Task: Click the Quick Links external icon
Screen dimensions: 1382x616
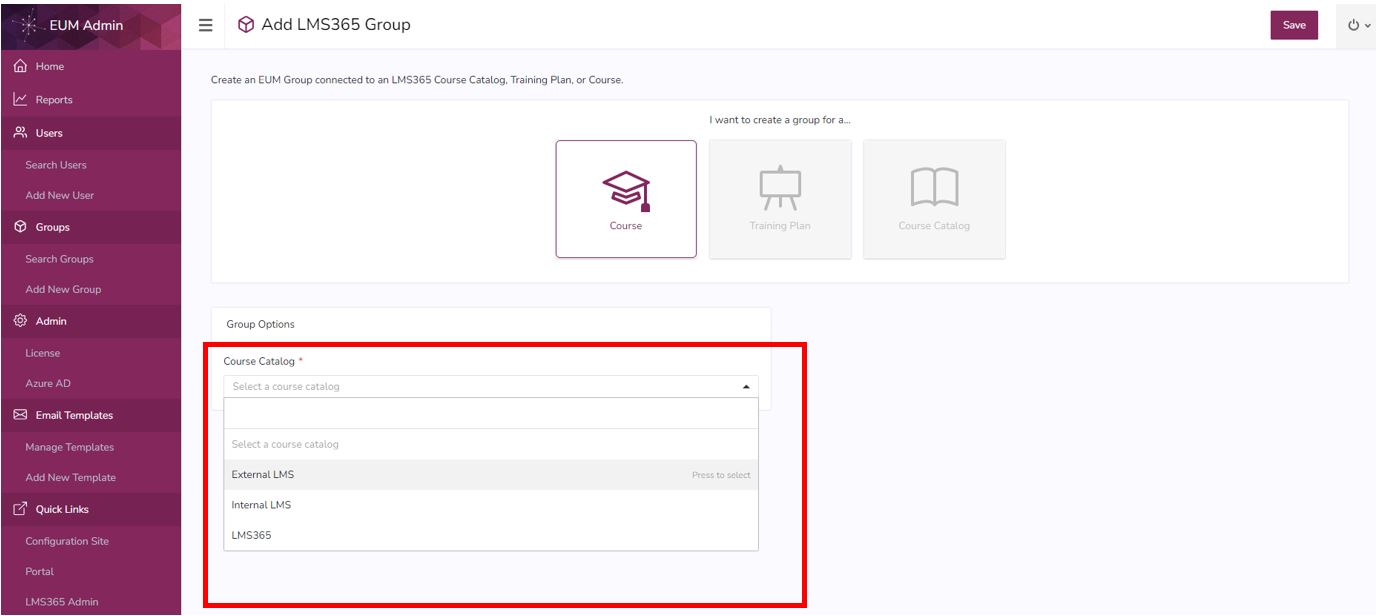Action: [x=20, y=509]
